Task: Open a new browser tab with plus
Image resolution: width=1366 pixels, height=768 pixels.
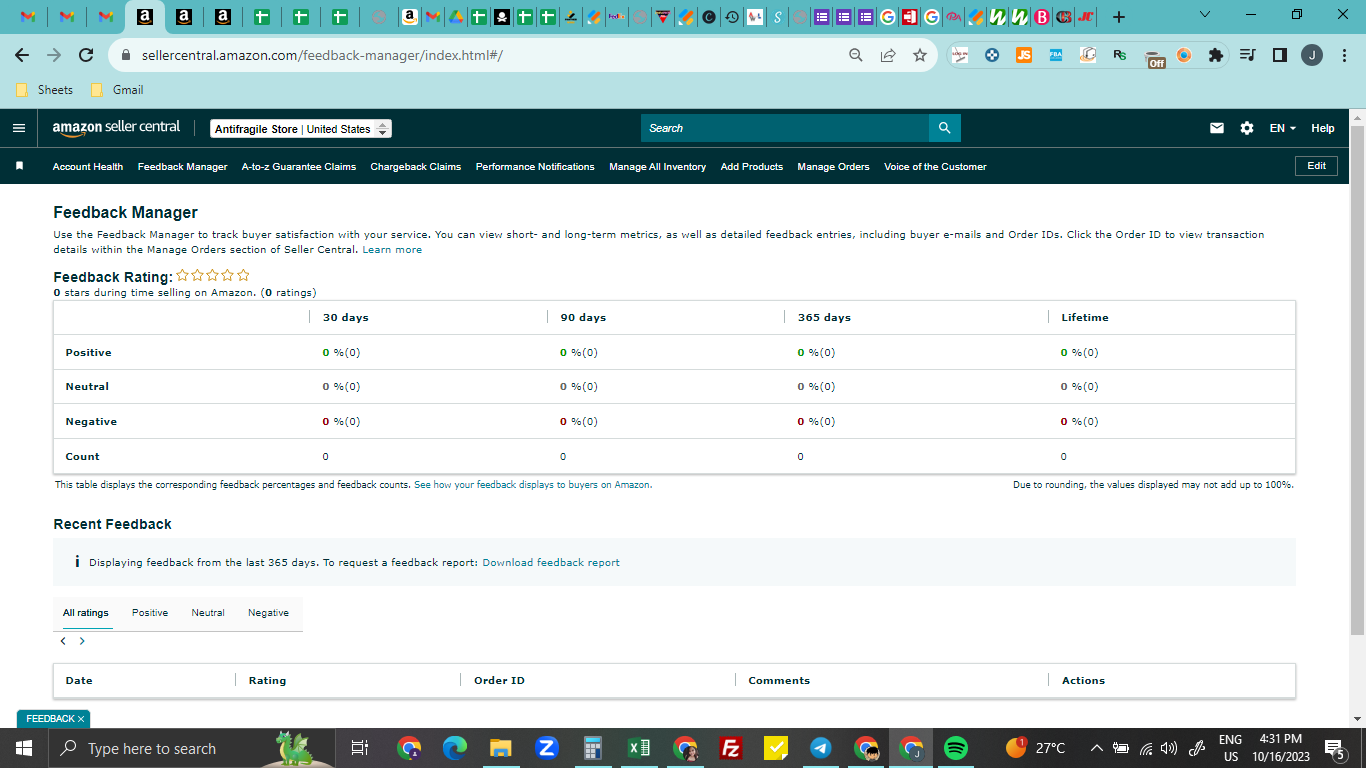Action: (x=1119, y=17)
